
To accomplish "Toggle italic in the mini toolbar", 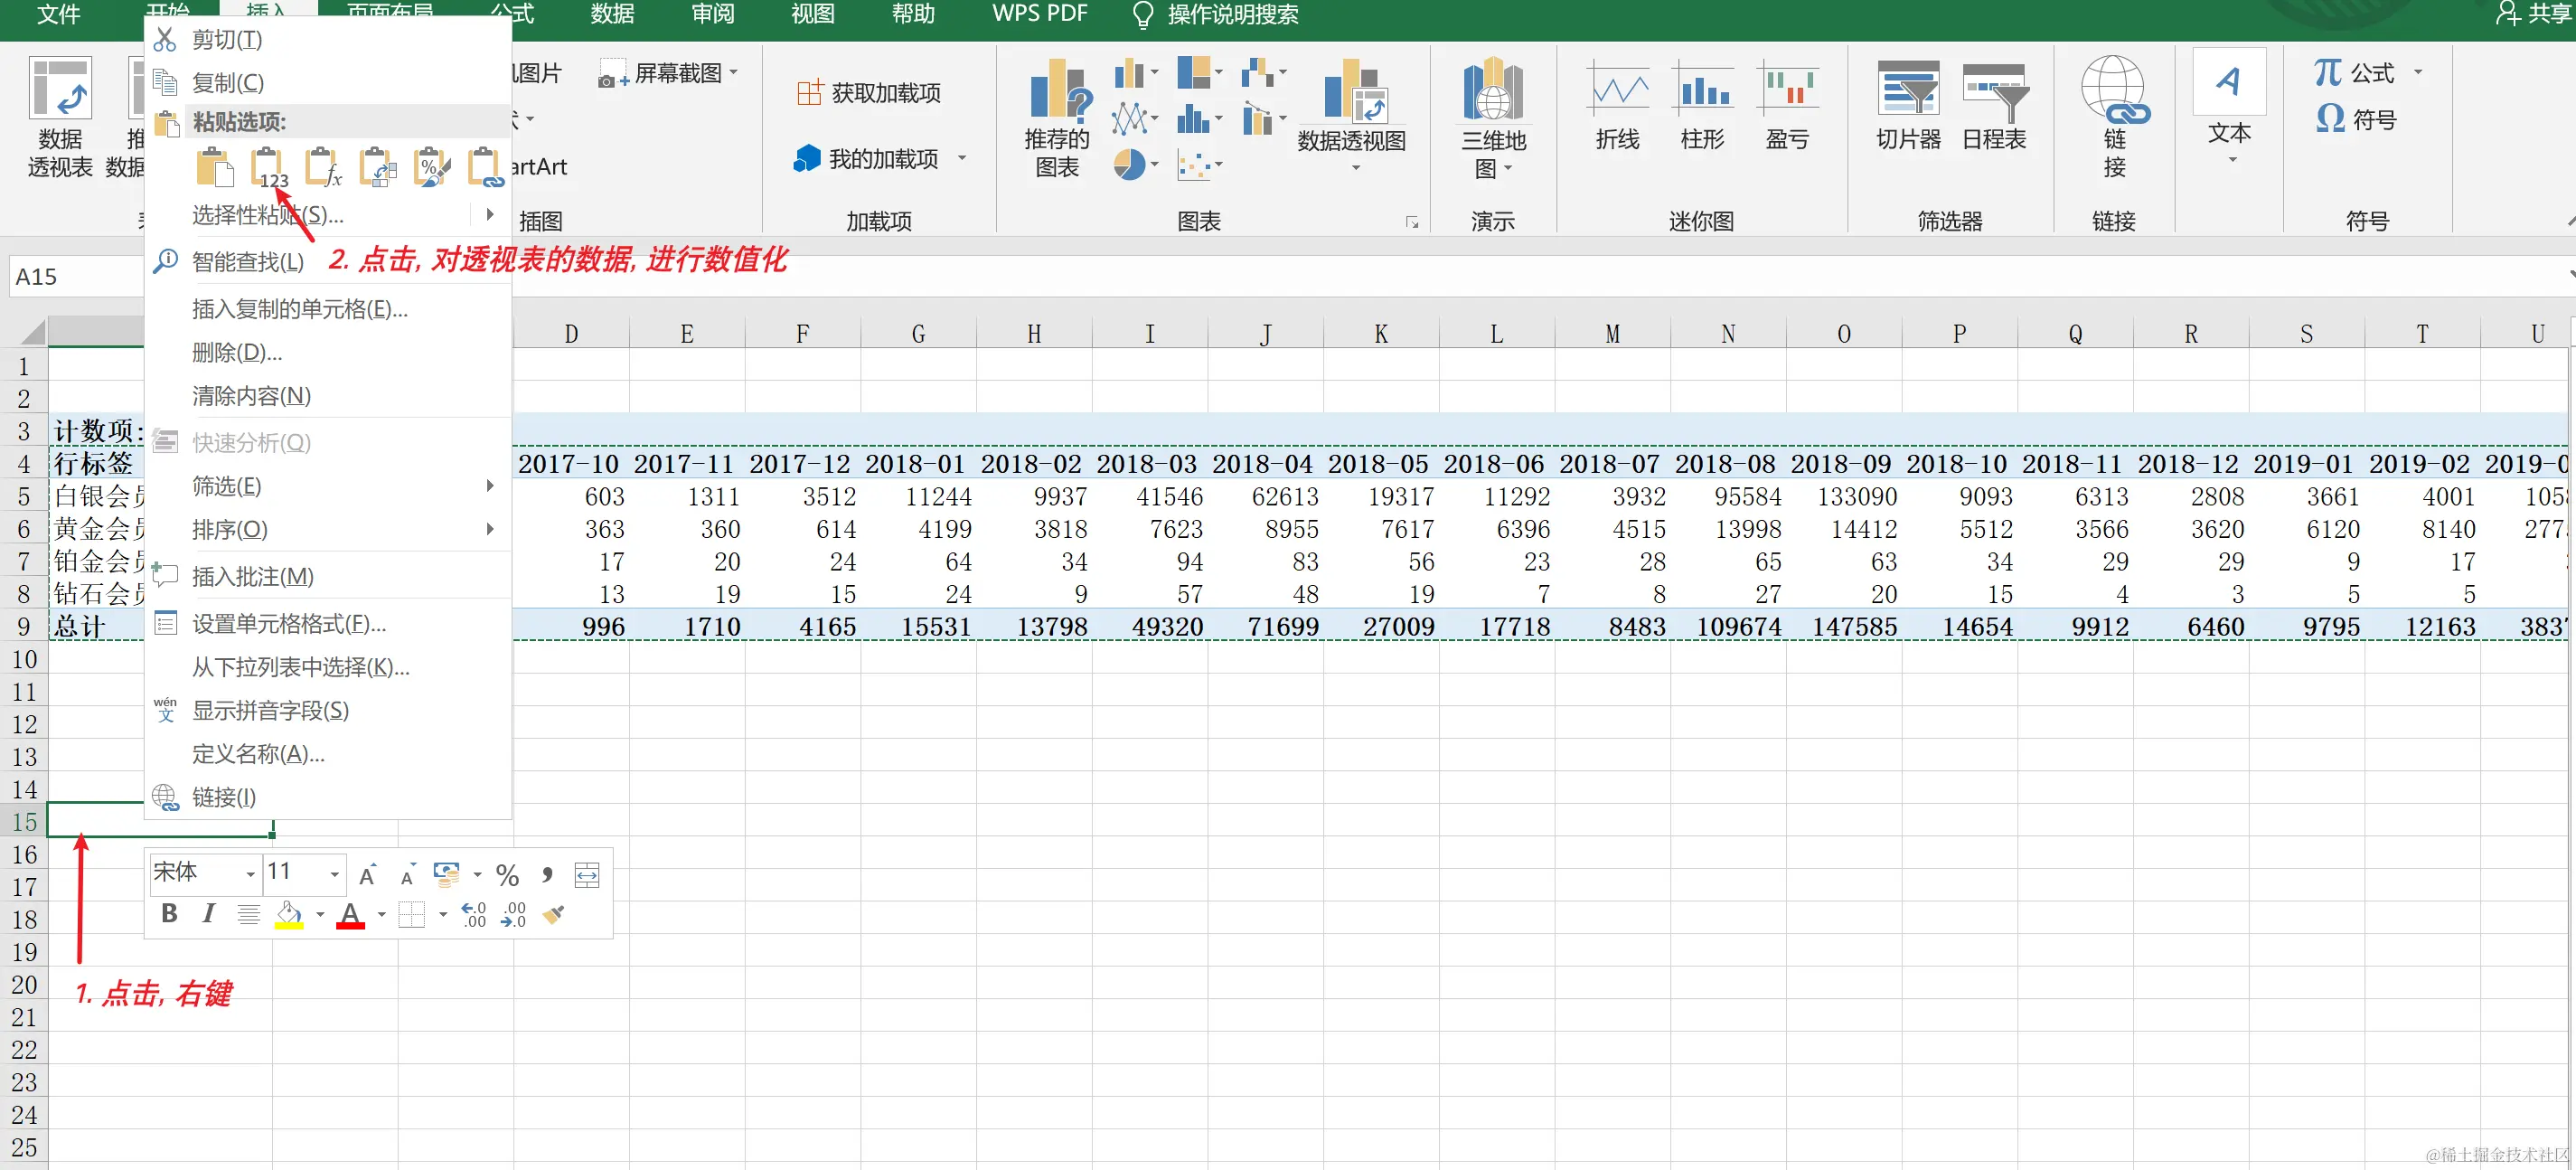I will [x=208, y=913].
